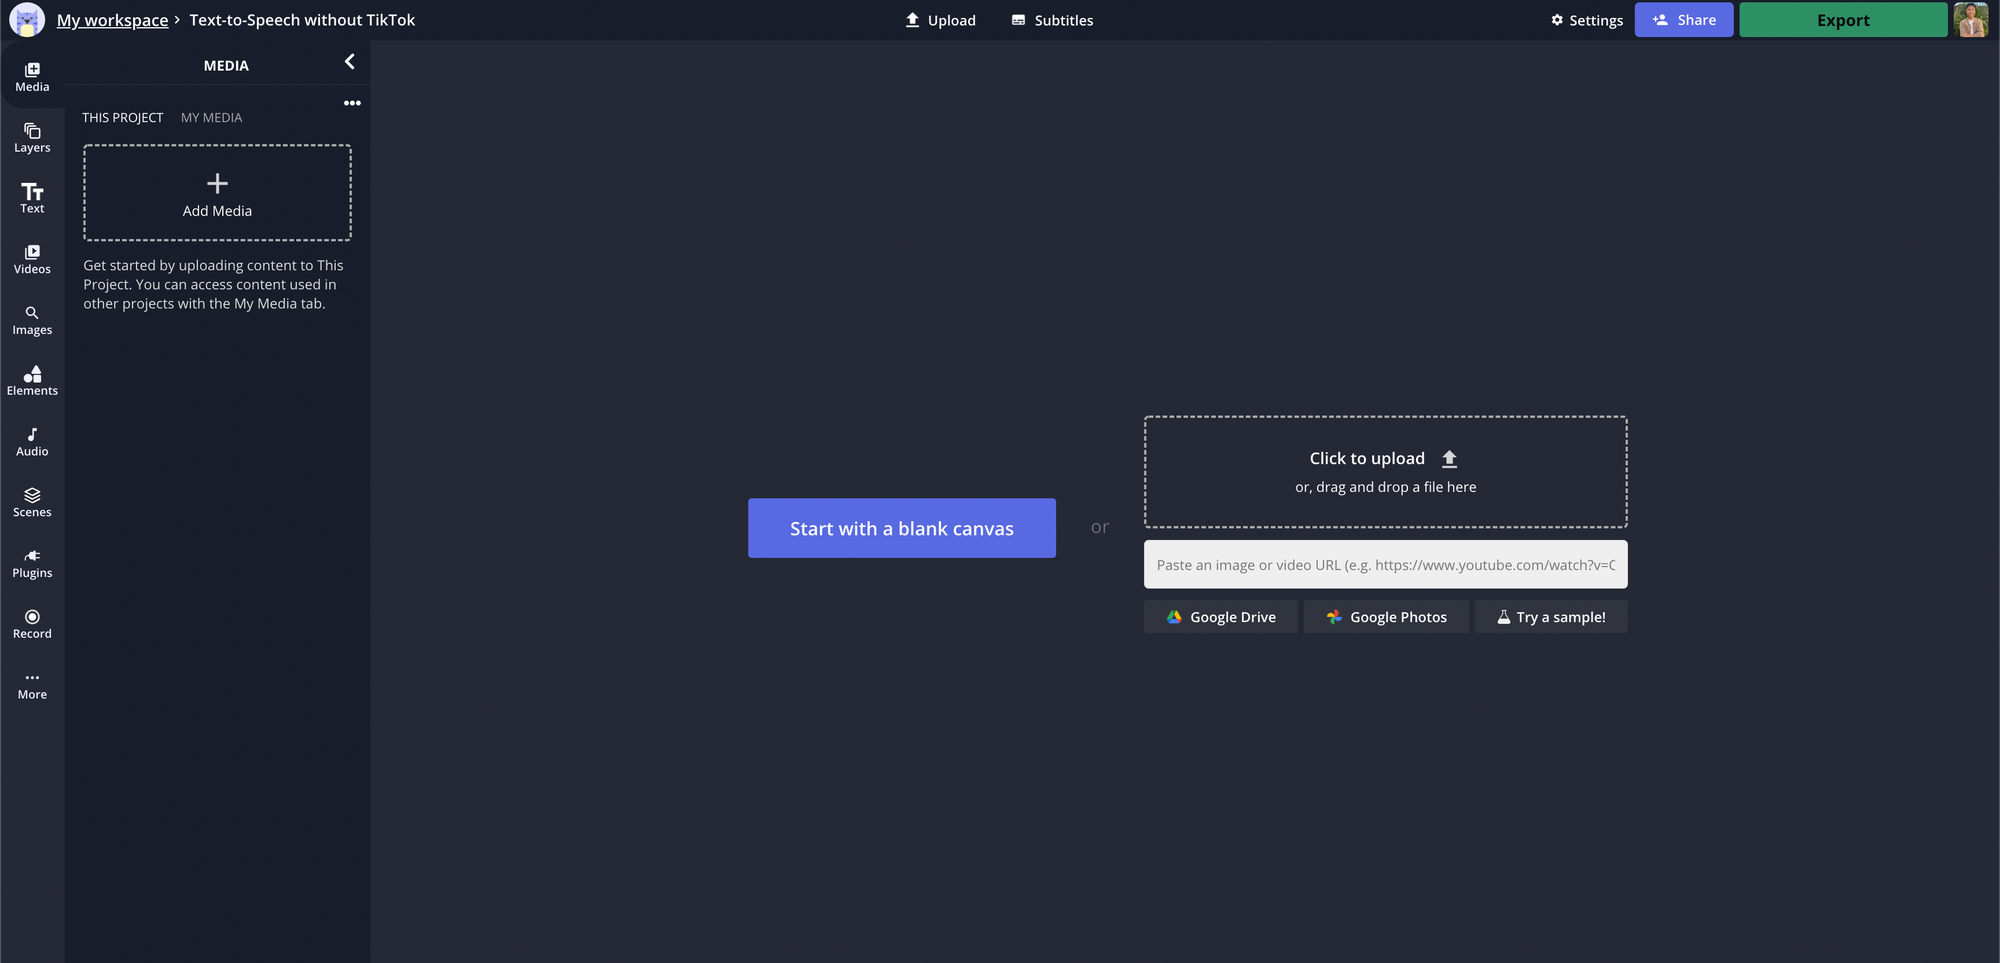The height and width of the screenshot is (963, 2000).
Task: Open the Elements shapes panel
Action: point(32,381)
